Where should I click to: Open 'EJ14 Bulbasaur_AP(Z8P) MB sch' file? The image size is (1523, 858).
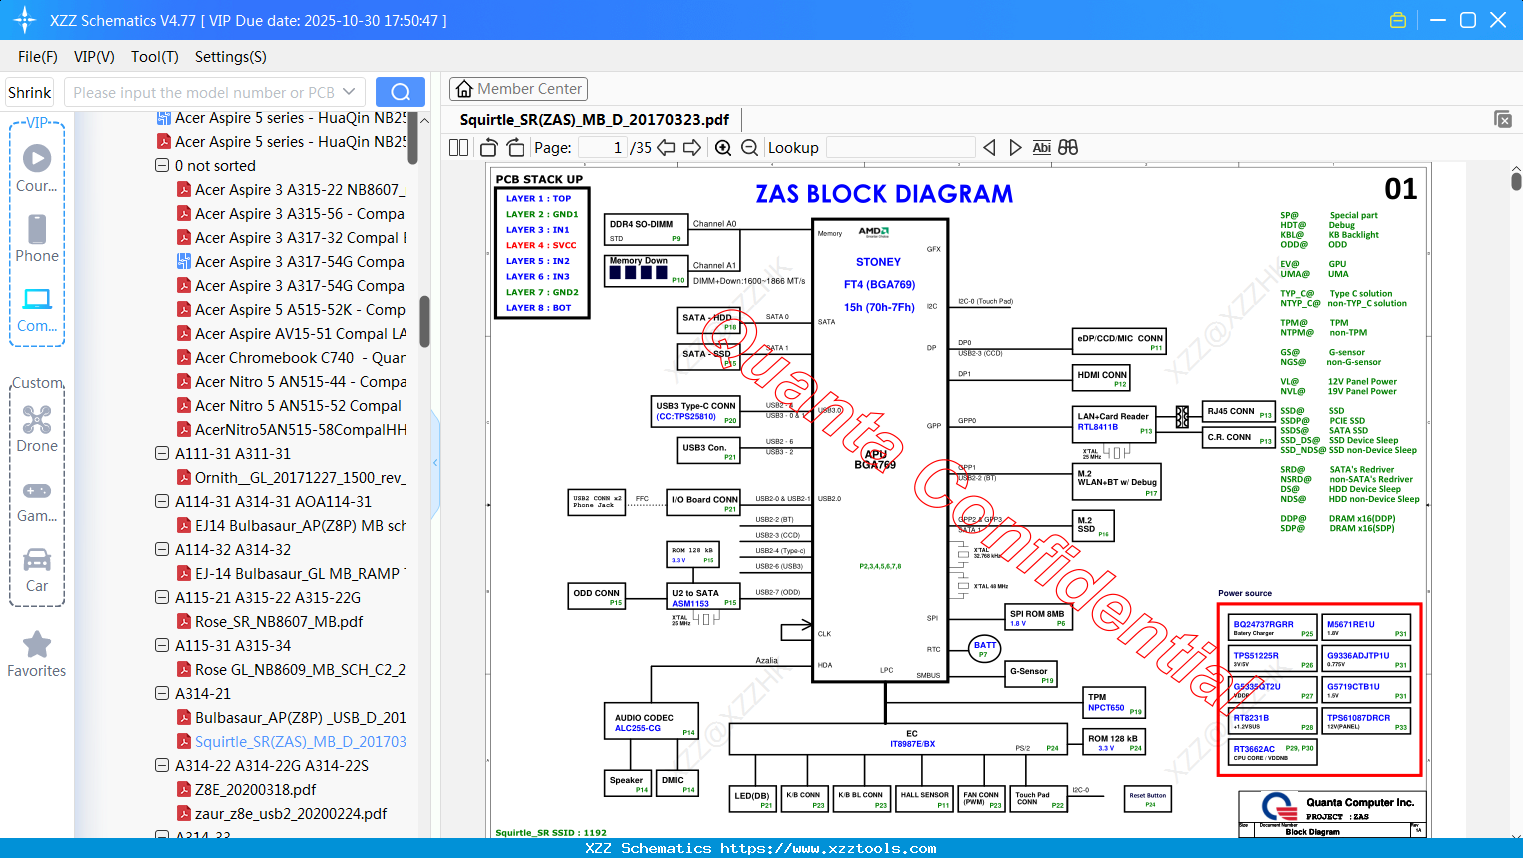click(x=290, y=526)
